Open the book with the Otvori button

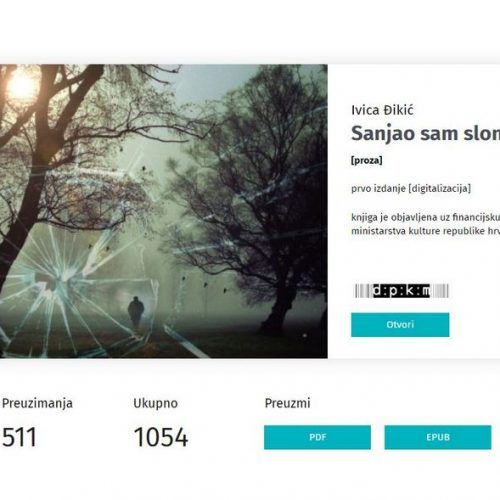400,325
